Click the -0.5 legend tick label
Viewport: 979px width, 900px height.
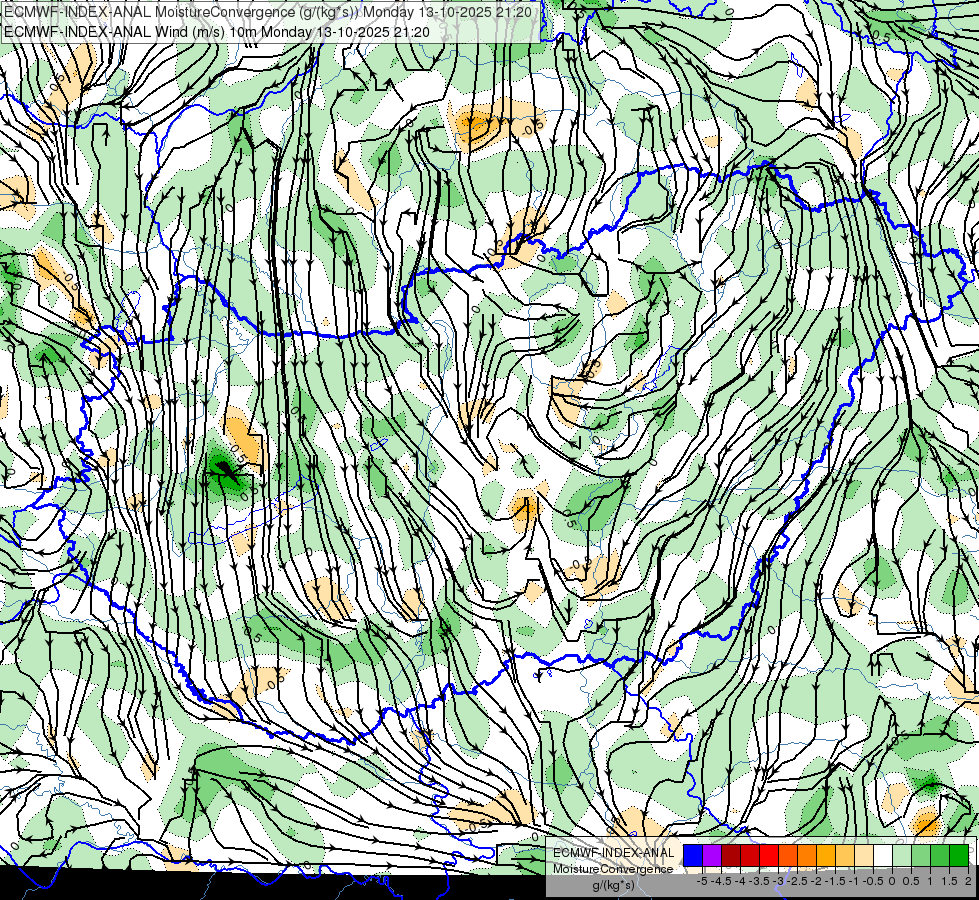pyautogui.click(x=873, y=881)
